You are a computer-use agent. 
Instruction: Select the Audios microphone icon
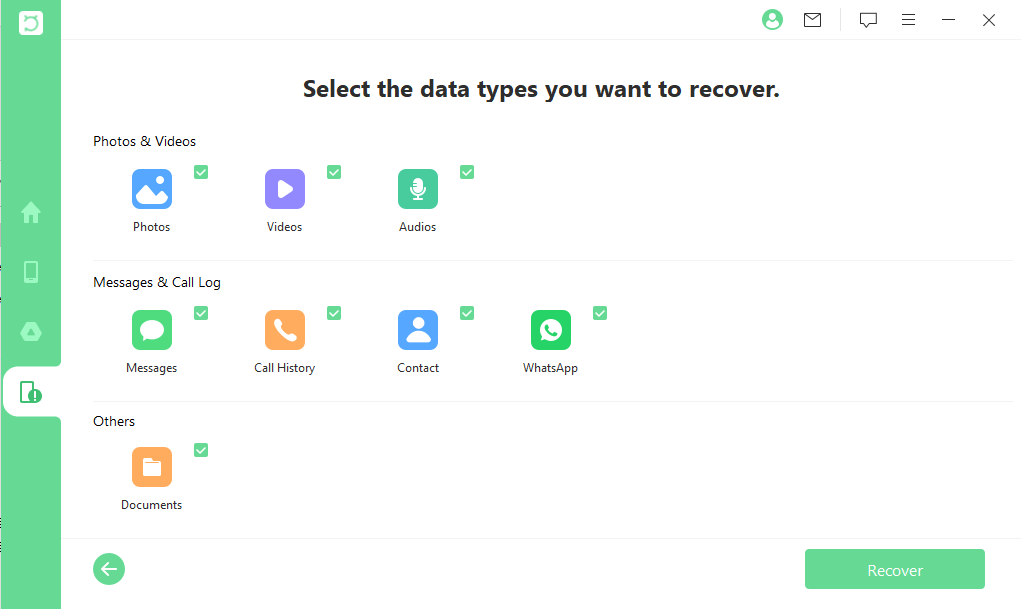tap(417, 188)
